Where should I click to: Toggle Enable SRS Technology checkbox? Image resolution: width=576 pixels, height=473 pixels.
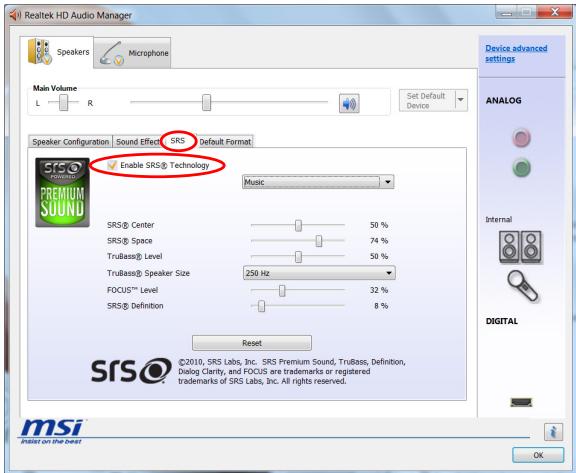tap(112, 165)
